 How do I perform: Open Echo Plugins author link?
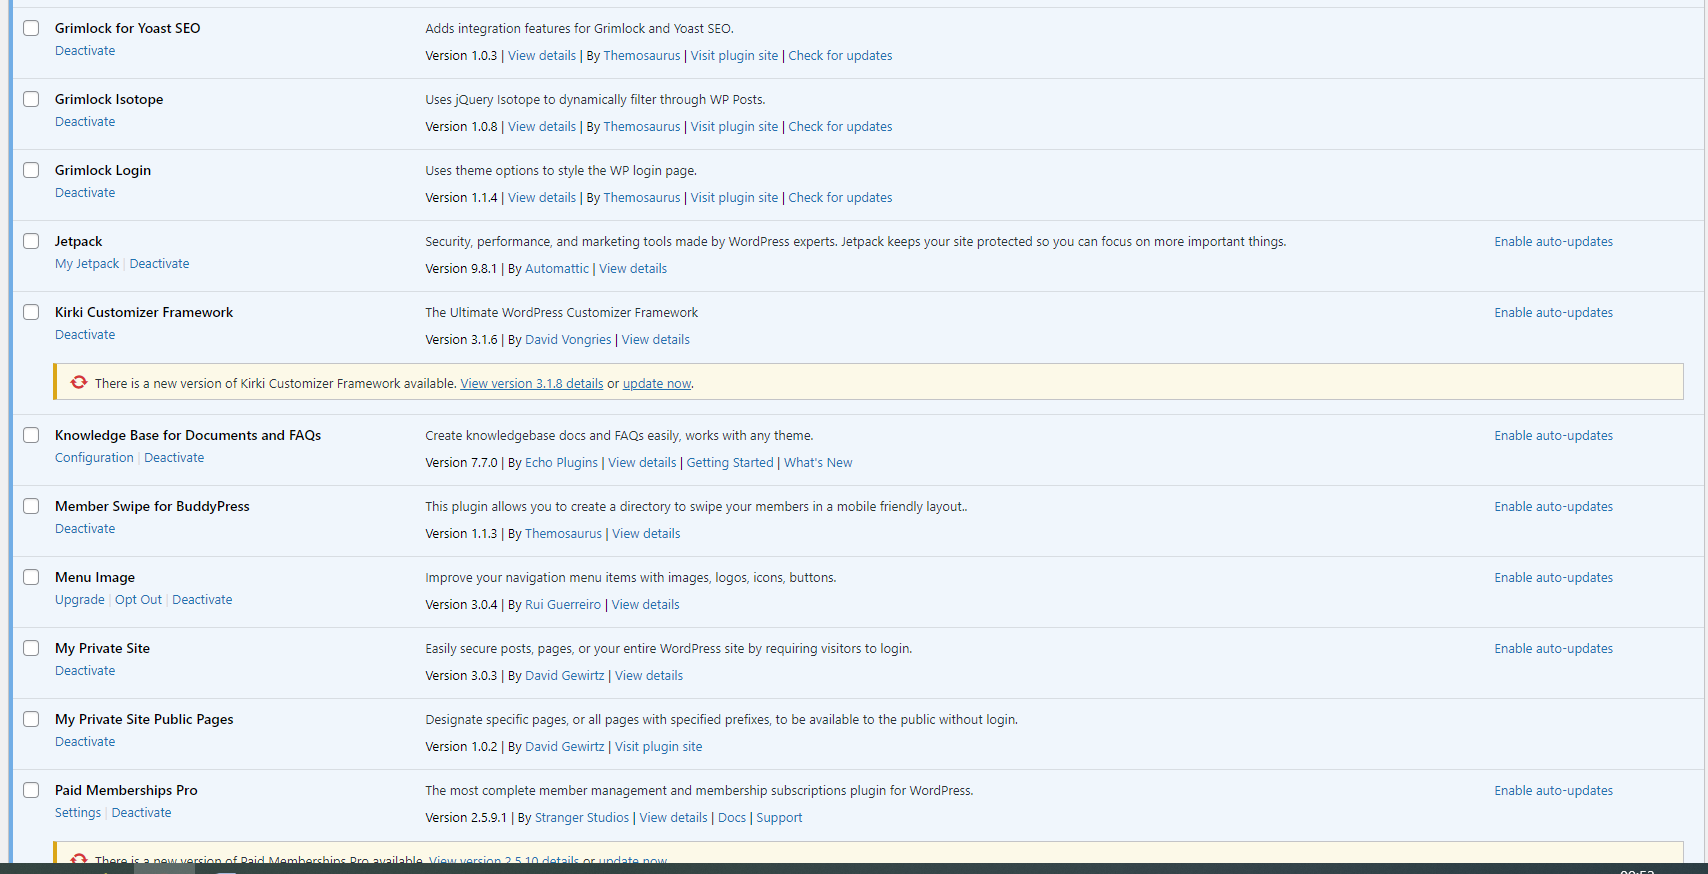click(x=561, y=463)
